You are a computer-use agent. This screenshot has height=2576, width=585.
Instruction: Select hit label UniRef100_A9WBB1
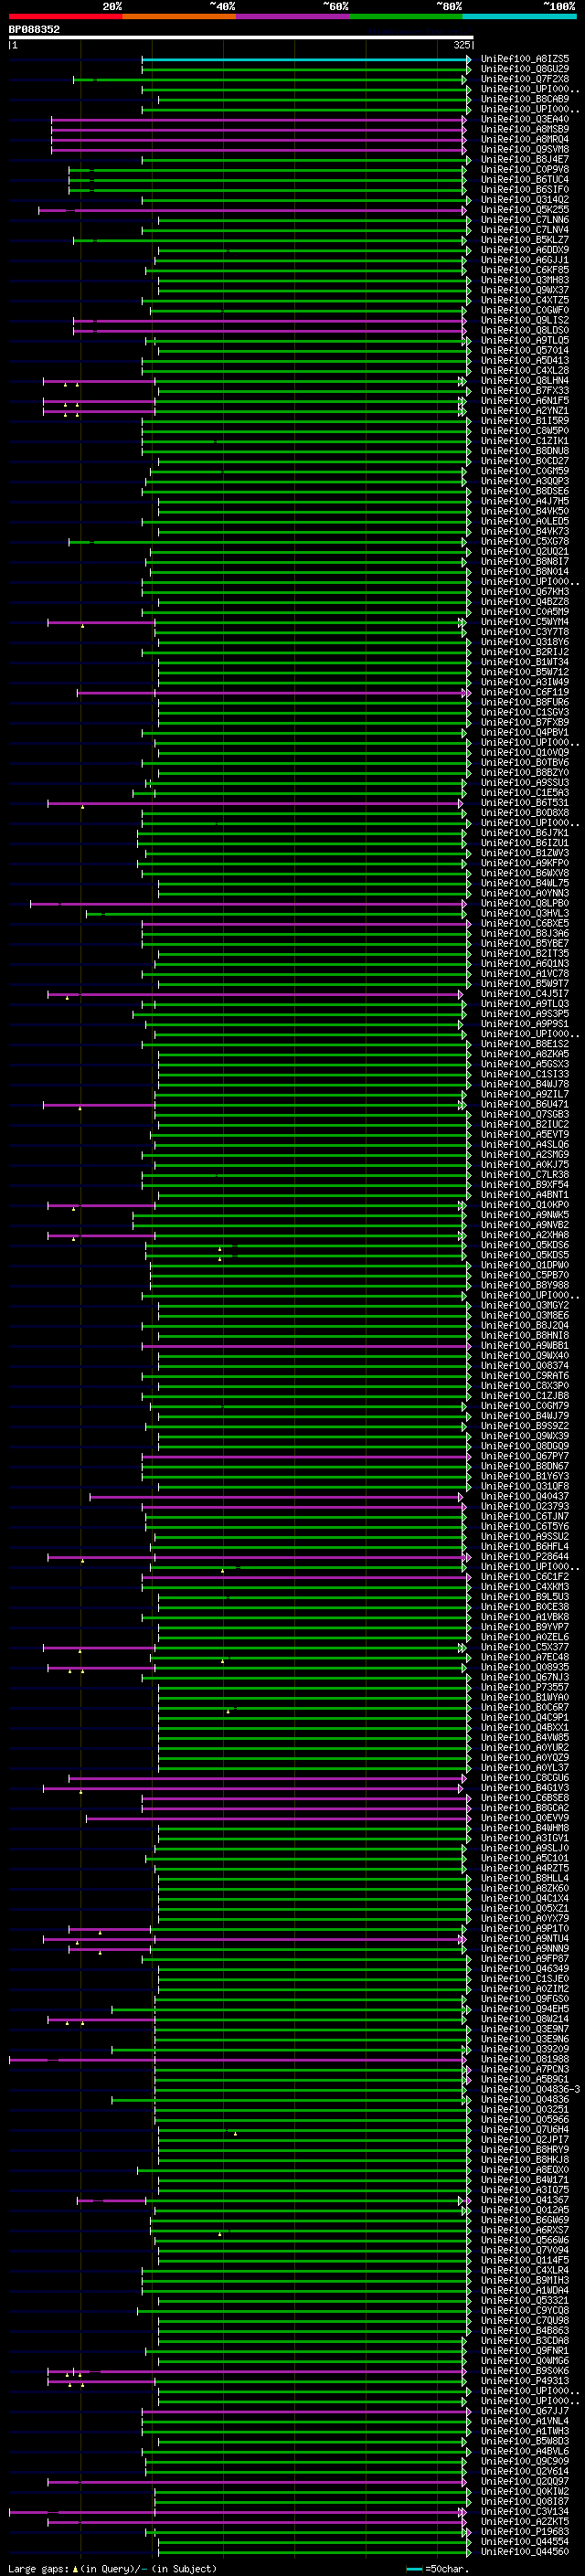(x=524, y=1346)
